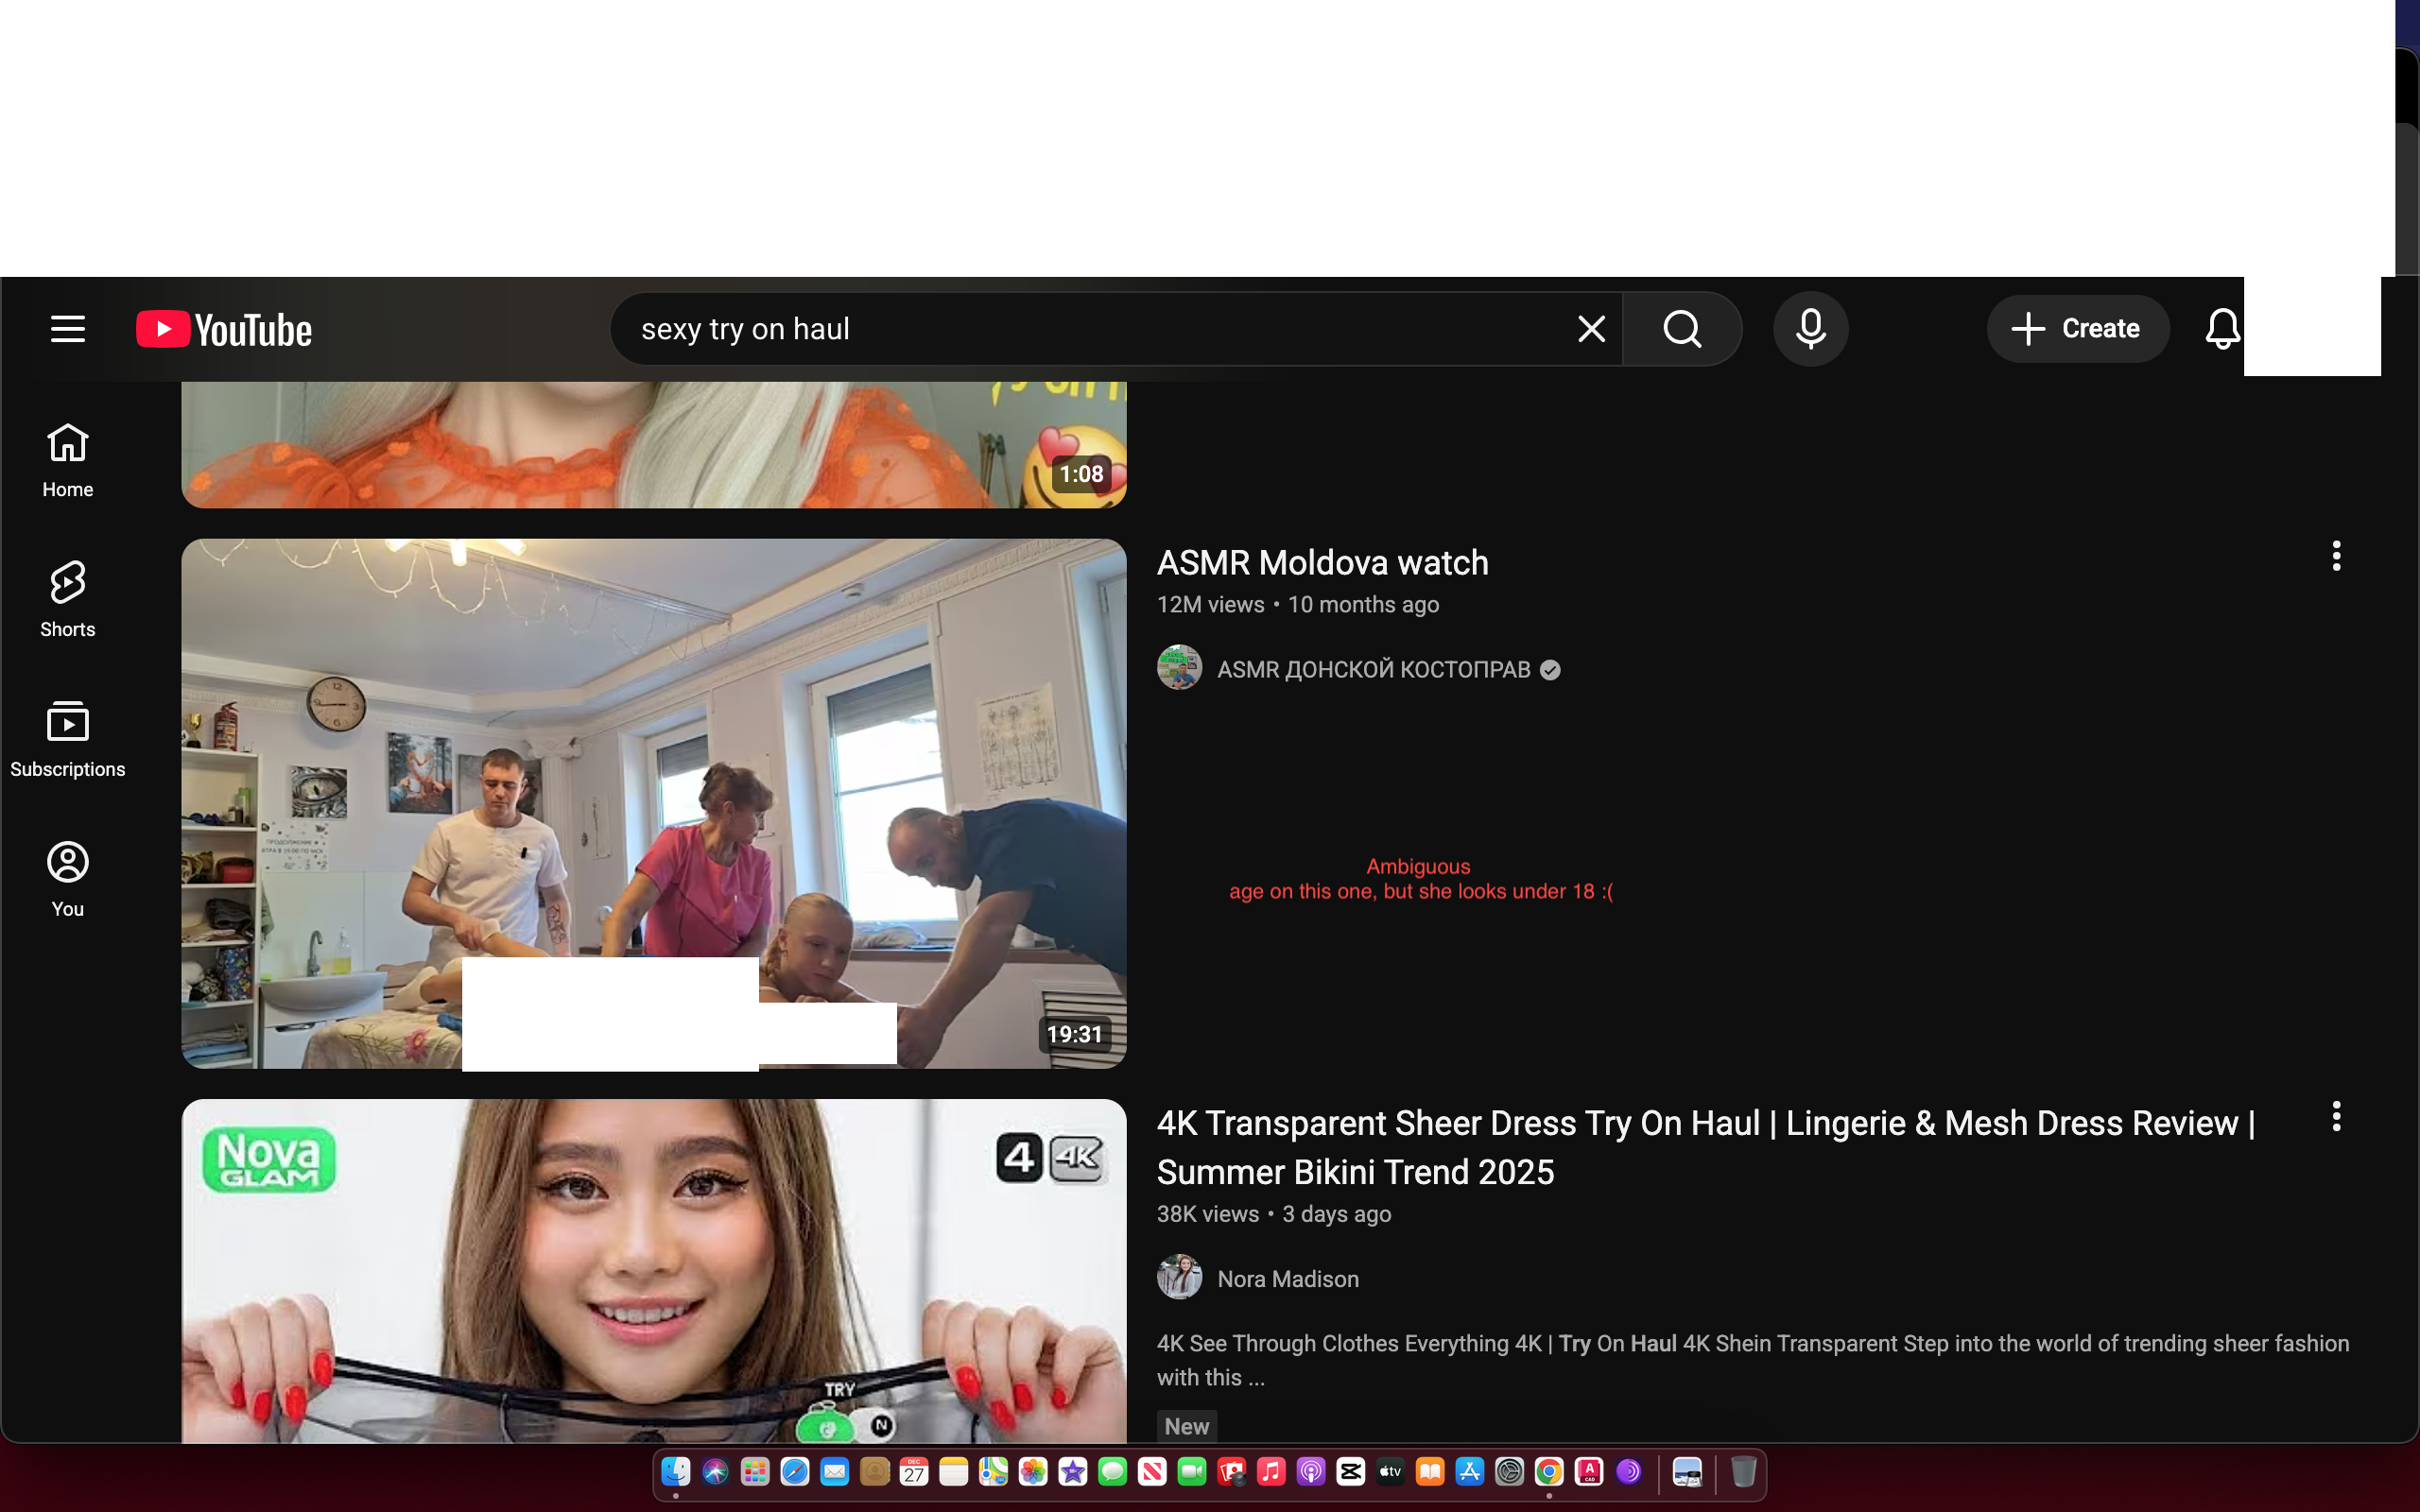Screen dimensions: 2420x1512
Task: Open the You sidebar section
Action: [x=68, y=879]
